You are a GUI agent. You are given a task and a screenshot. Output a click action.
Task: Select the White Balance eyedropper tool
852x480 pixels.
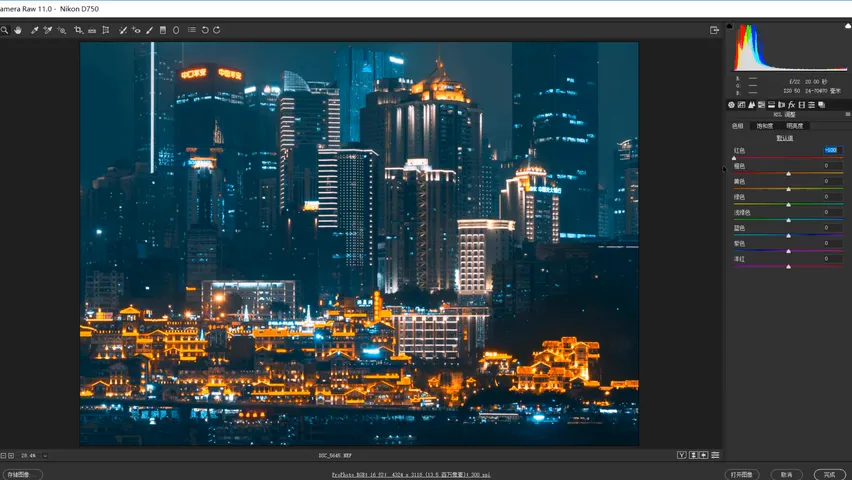34,30
